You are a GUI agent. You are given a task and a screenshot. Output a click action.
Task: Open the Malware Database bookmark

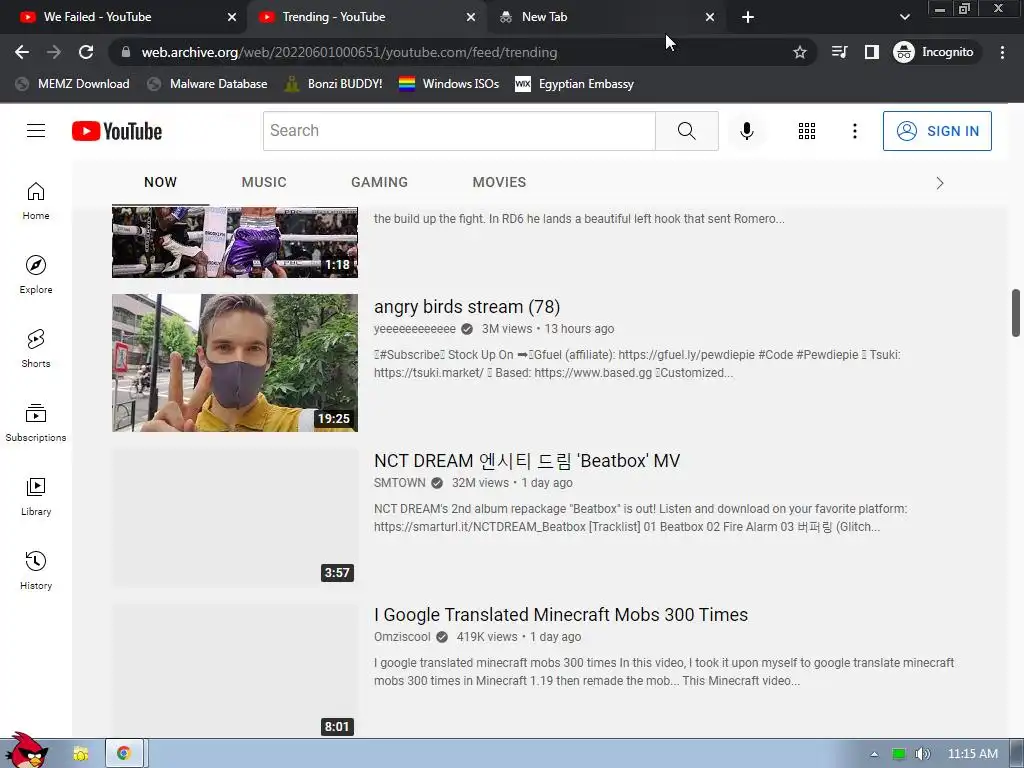click(208, 84)
